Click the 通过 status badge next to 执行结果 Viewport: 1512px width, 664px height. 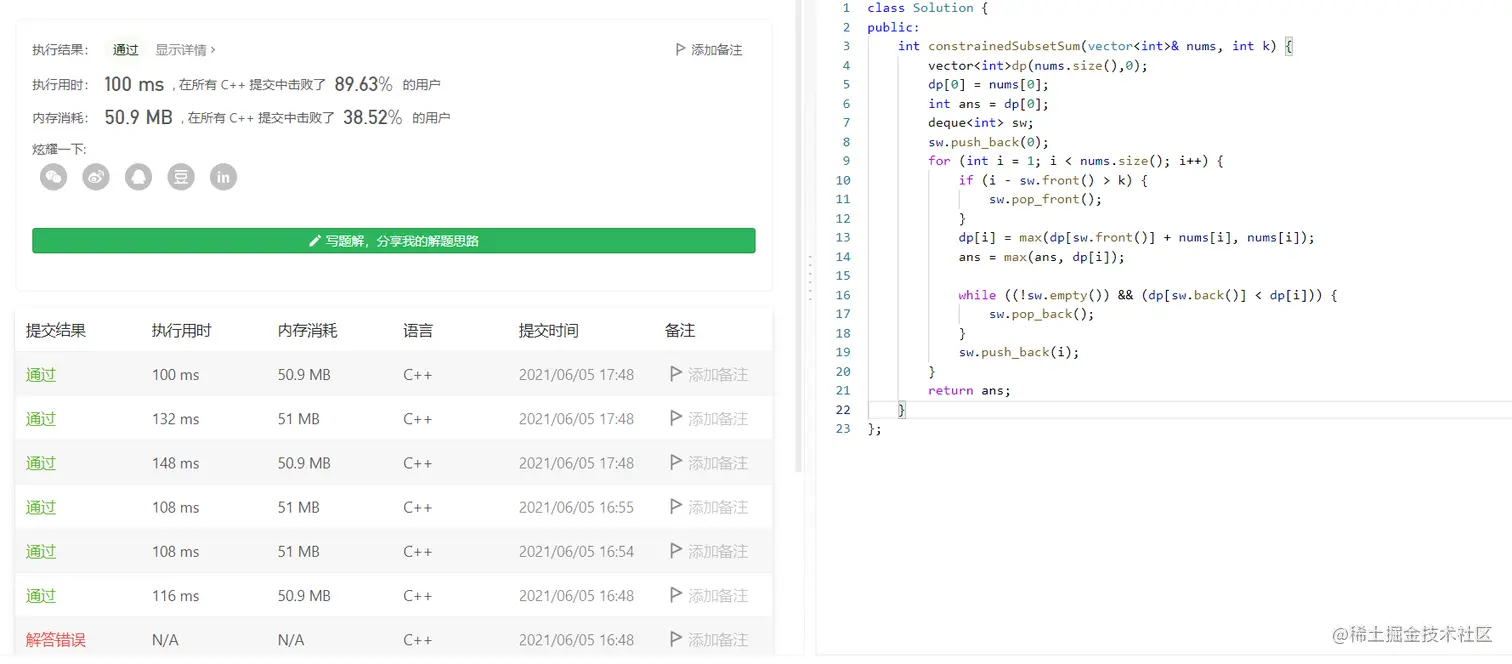126,49
